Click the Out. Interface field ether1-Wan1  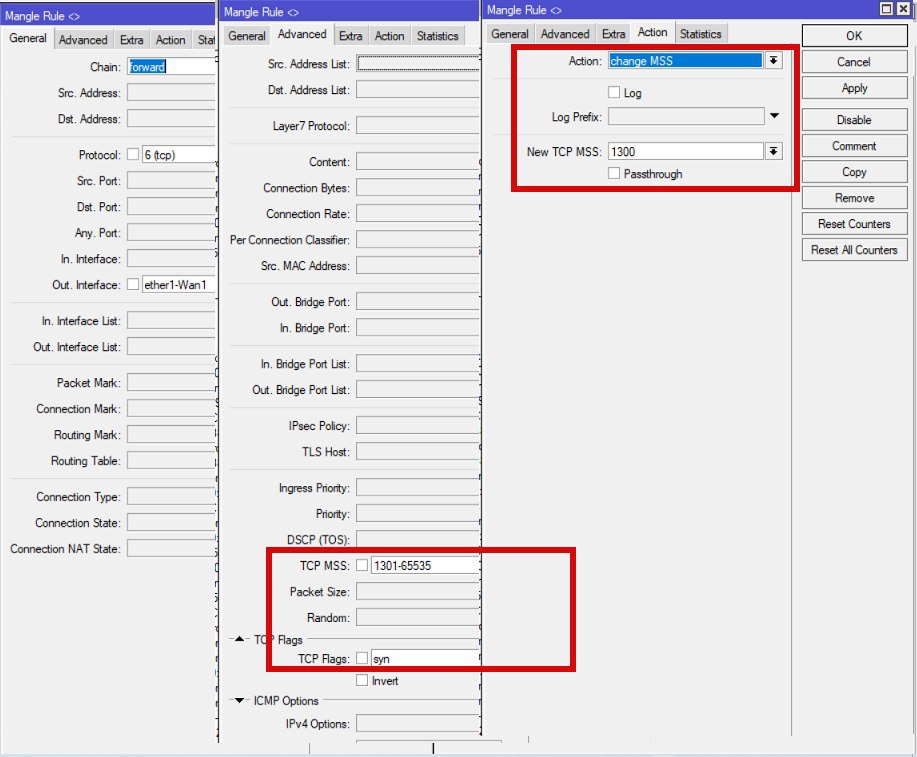(179, 284)
